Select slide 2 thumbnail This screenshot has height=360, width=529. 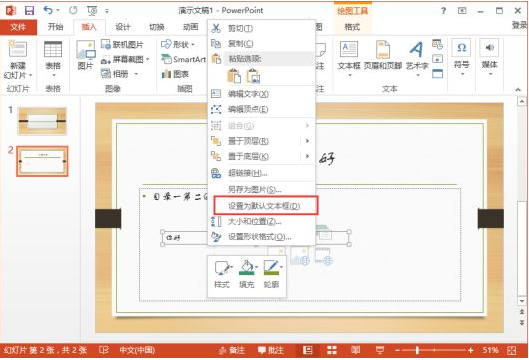tap(42, 161)
